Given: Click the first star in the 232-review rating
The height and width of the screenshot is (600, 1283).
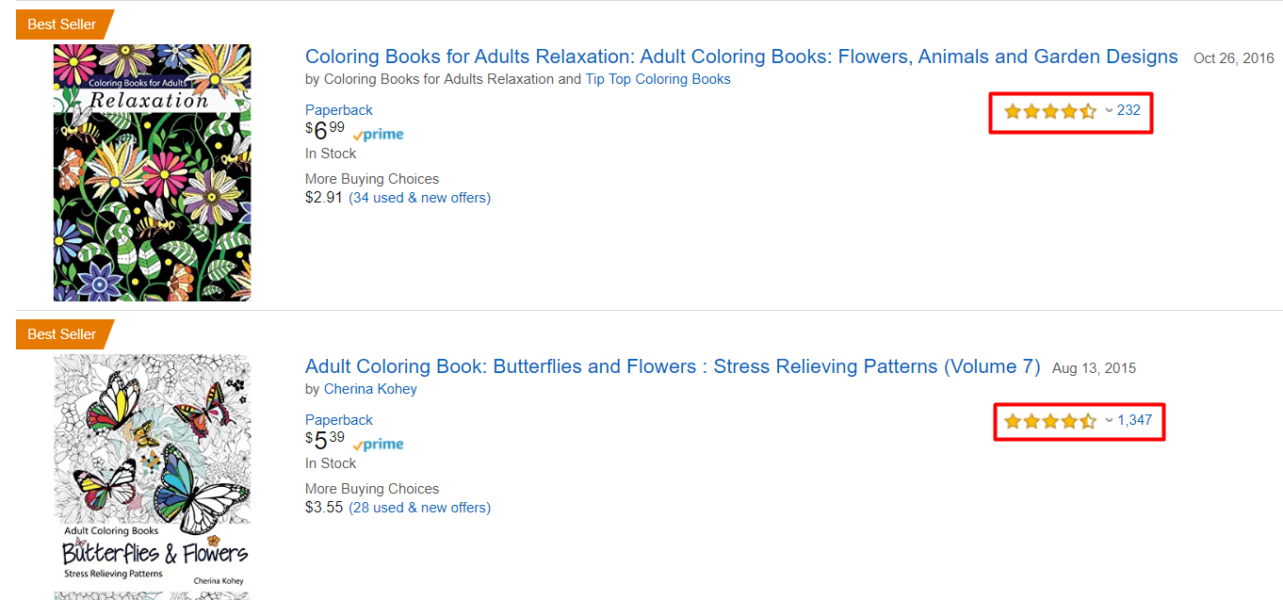Looking at the screenshot, I should 1013,111.
